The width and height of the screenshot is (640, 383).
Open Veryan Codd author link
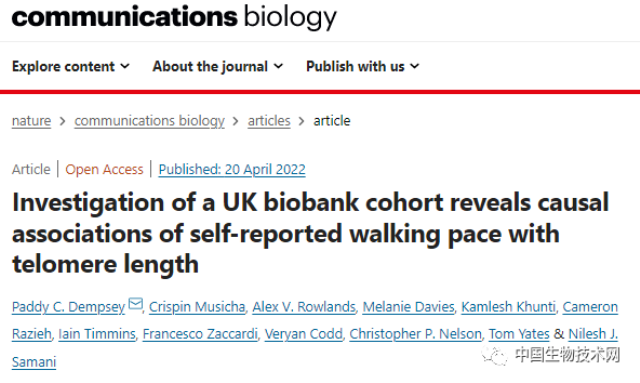click(304, 334)
